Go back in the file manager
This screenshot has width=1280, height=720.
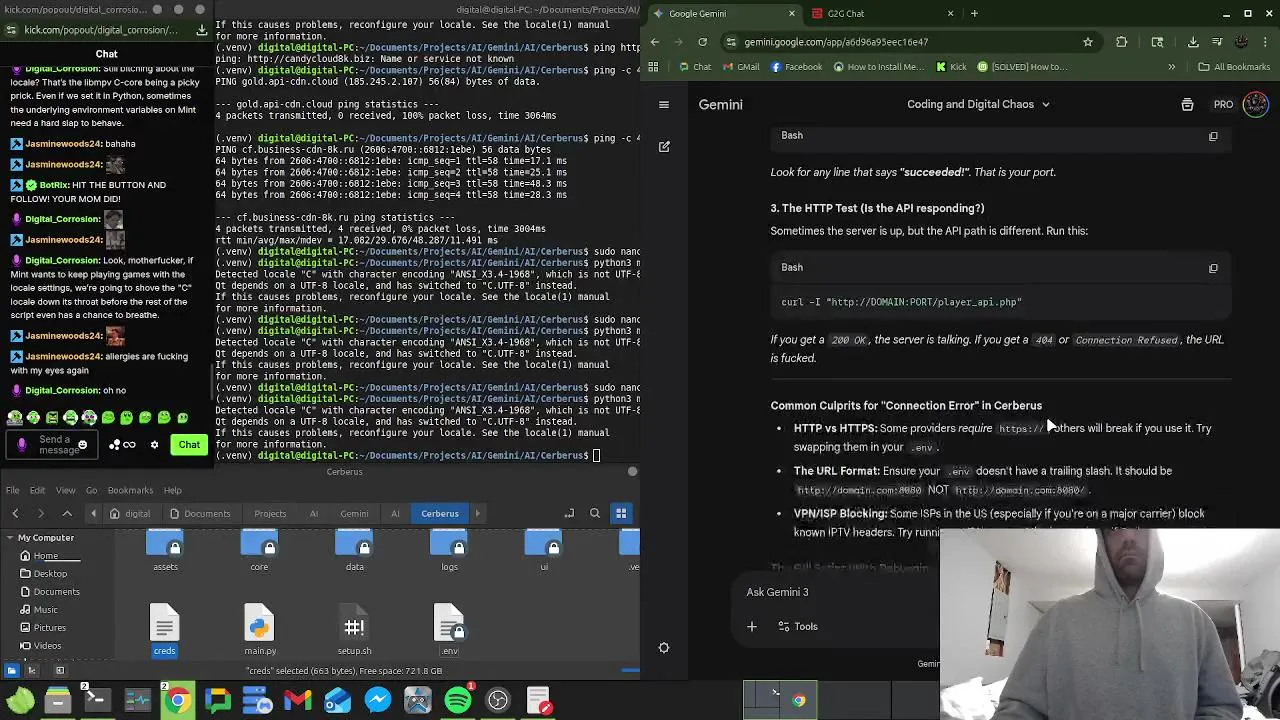(15, 513)
